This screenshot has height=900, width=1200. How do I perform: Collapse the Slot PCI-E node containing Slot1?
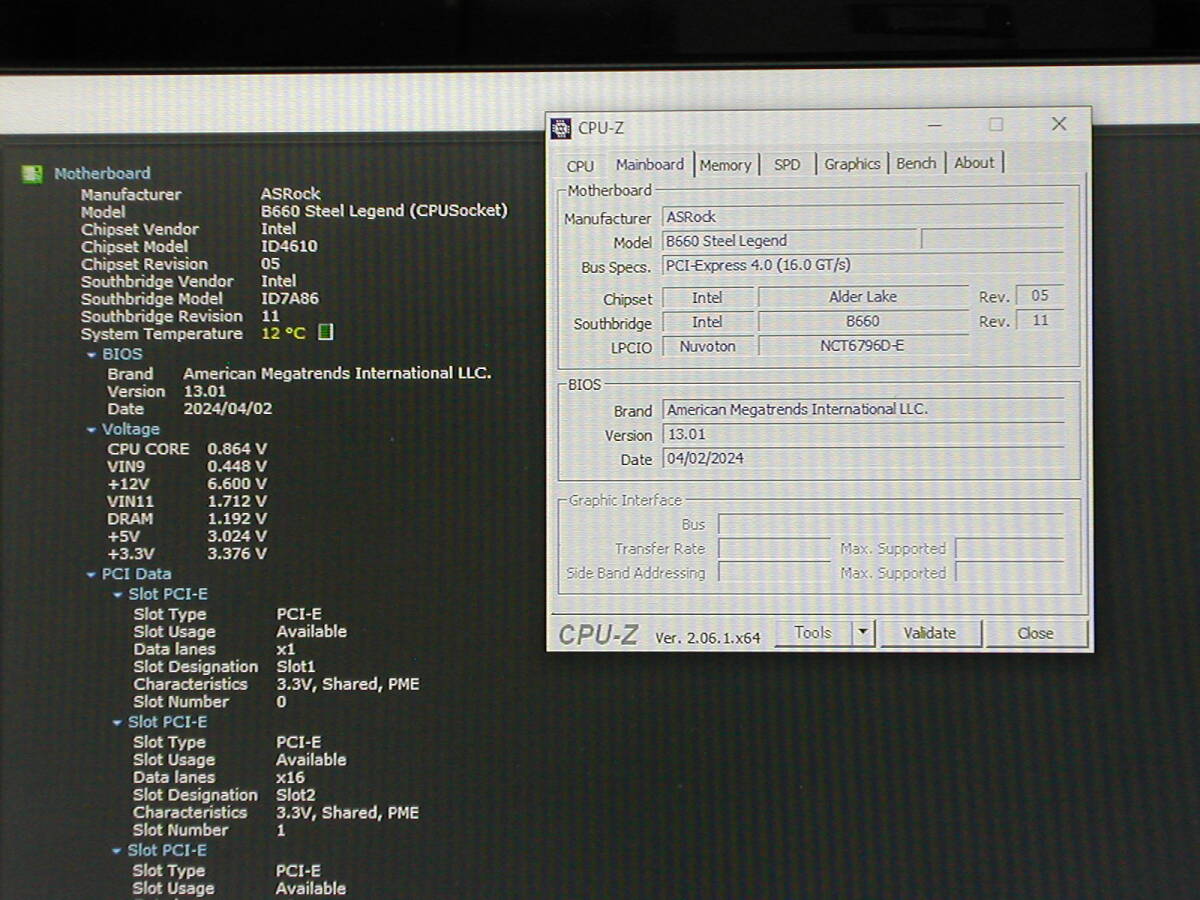pyautogui.click(x=118, y=595)
